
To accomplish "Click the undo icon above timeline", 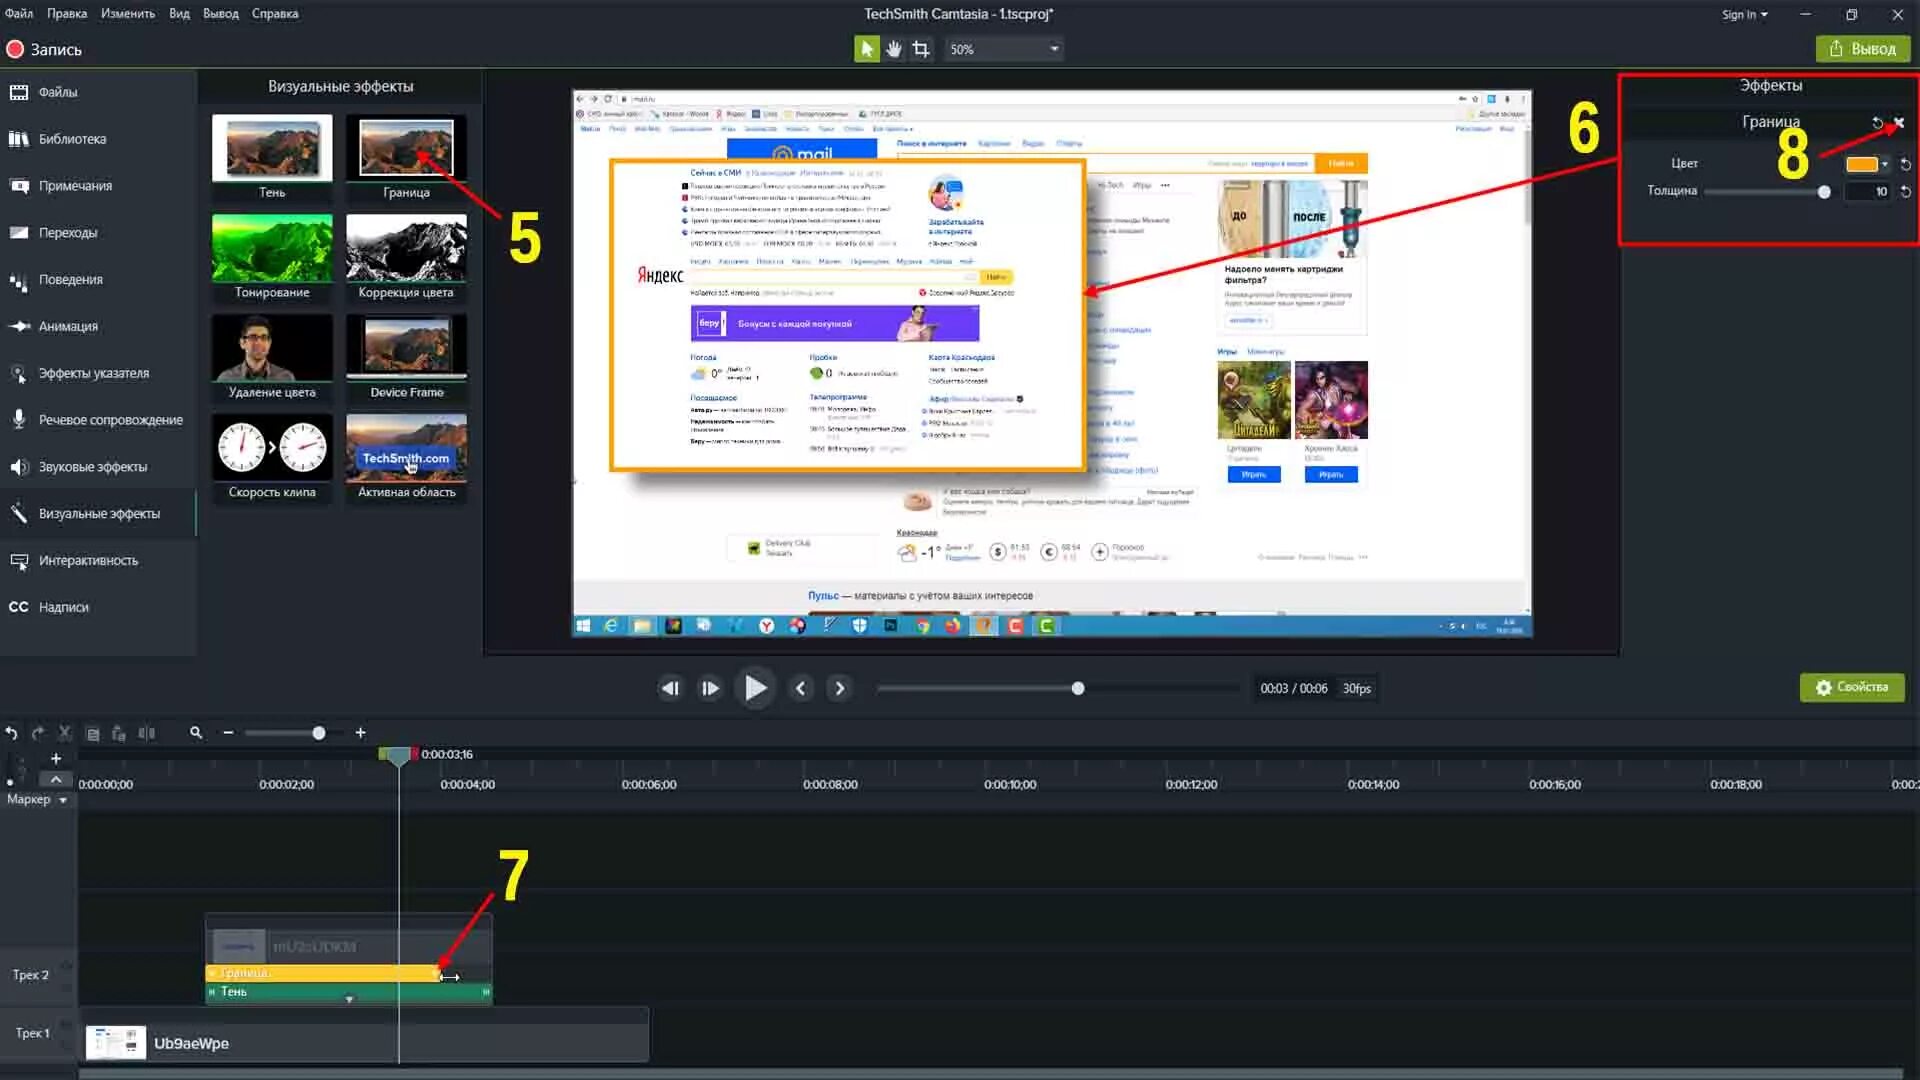I will click(11, 733).
